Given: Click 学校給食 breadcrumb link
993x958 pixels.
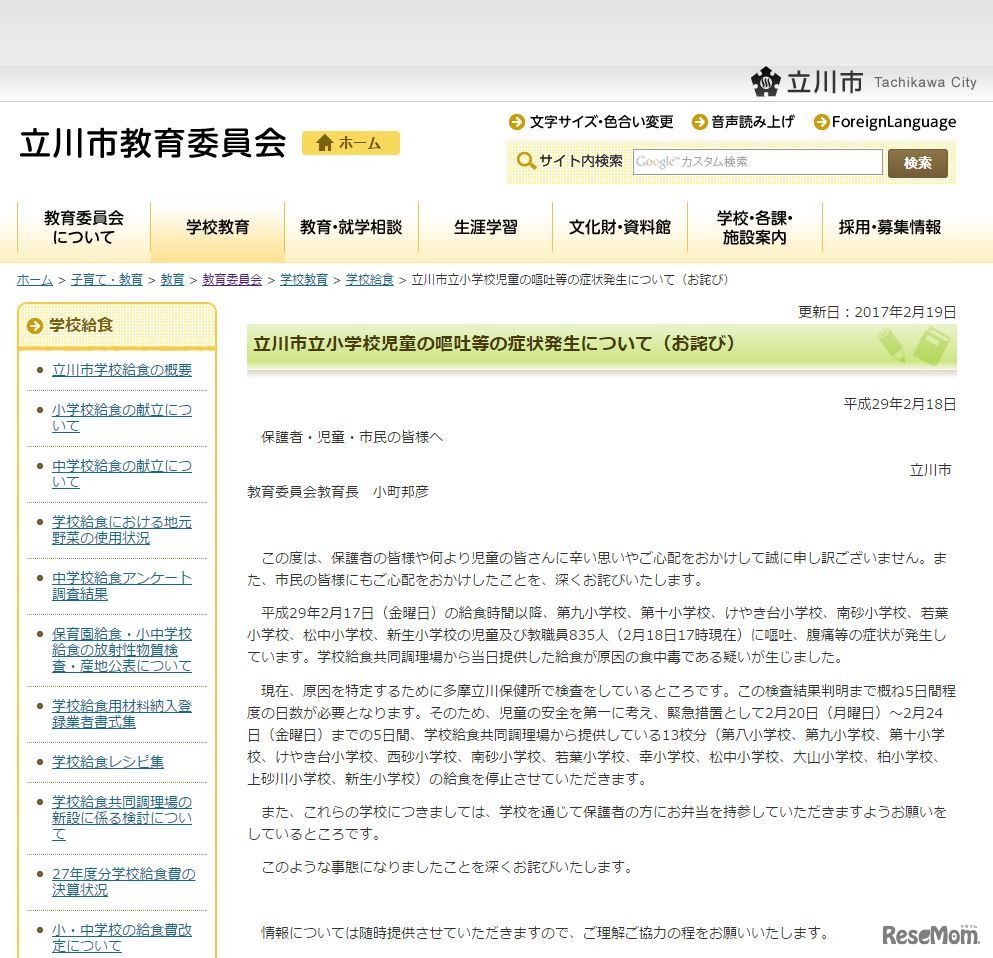Looking at the screenshot, I should 369,280.
